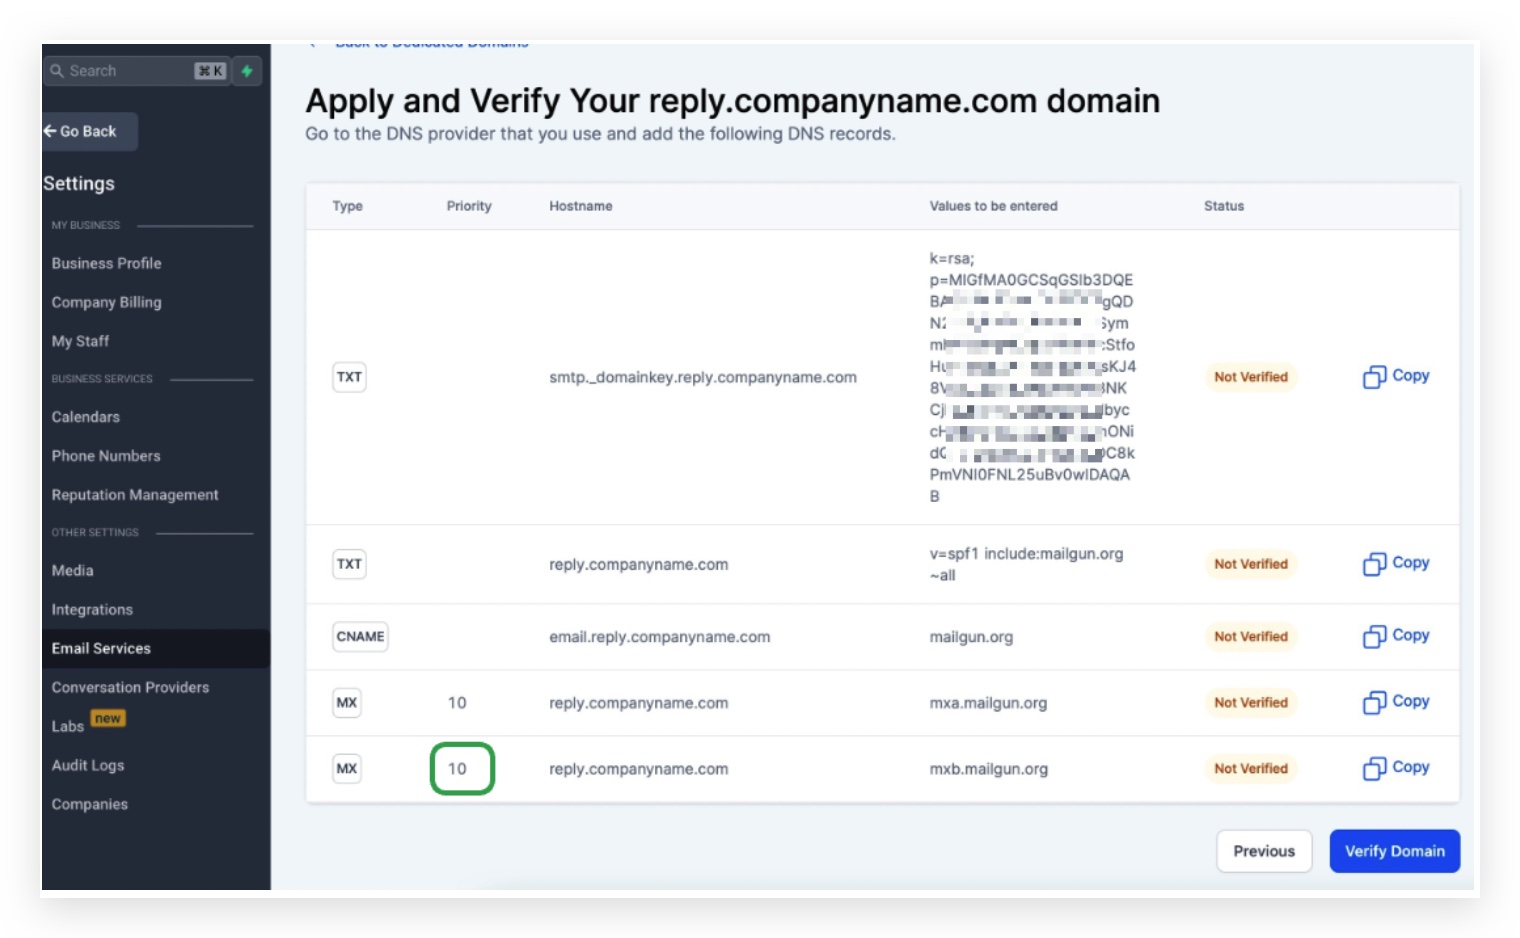Select Integrations in sidebar
The image size is (1520, 938).
tap(92, 609)
